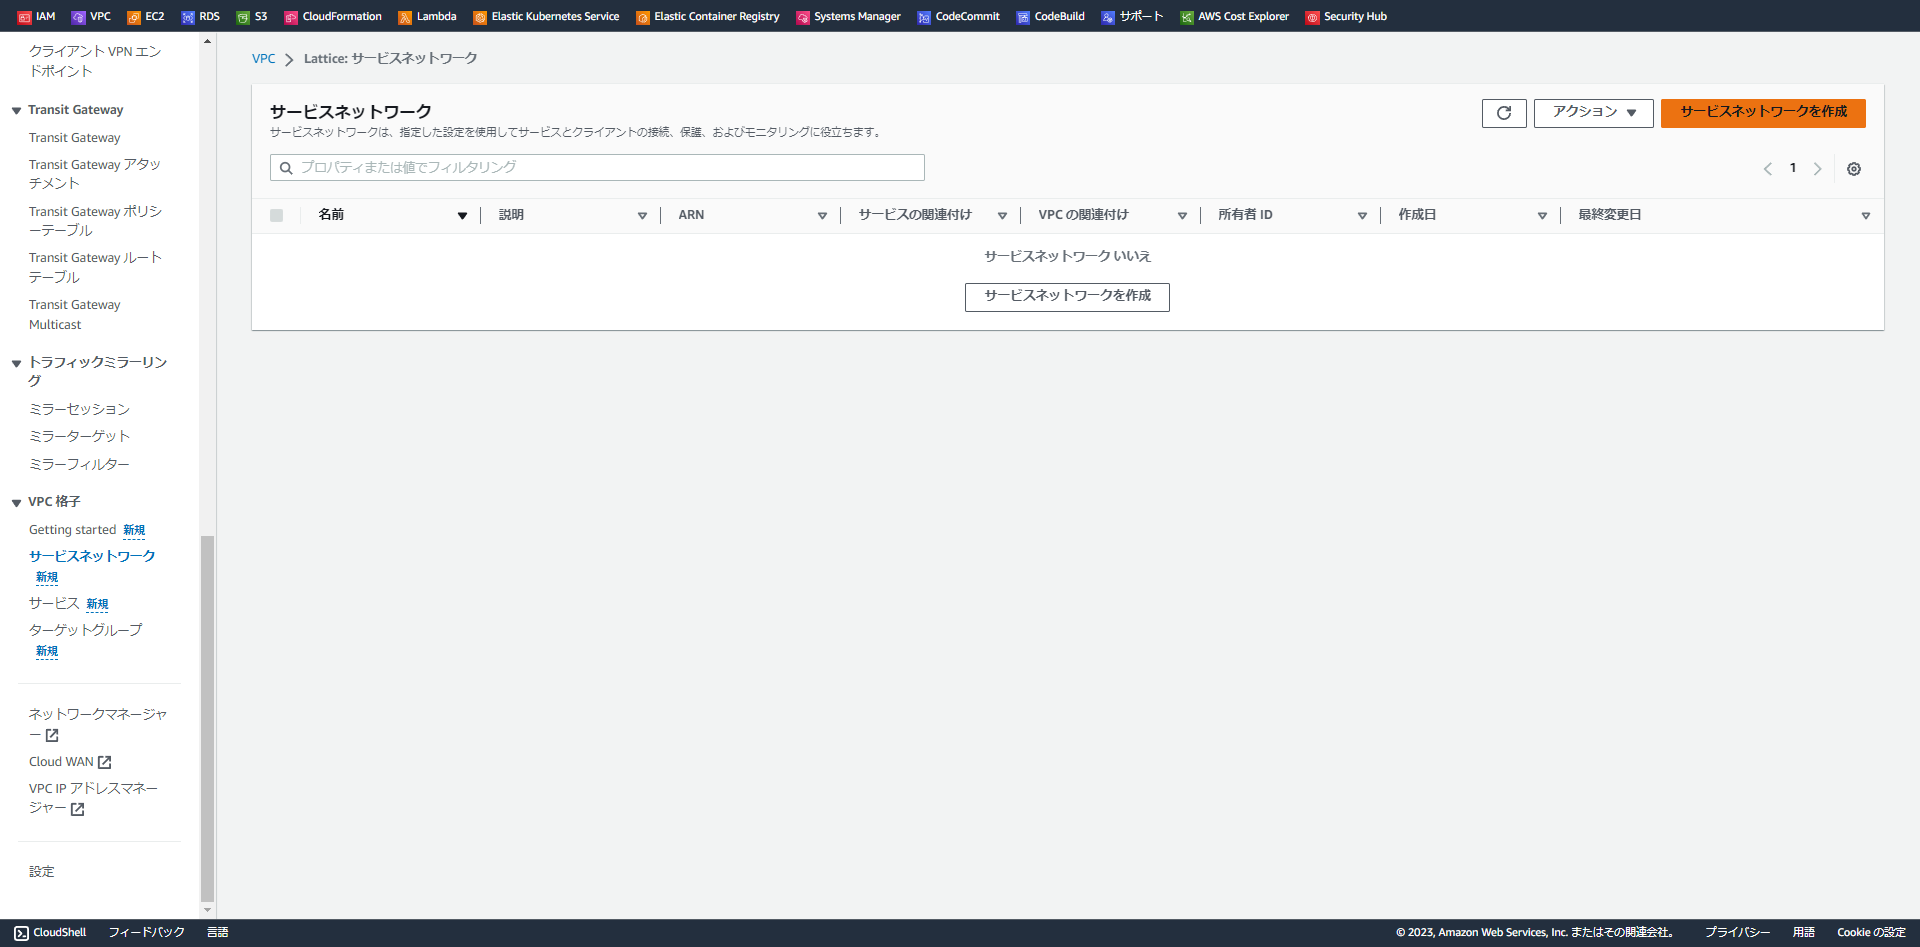This screenshot has width=1920, height=947.
Task: Open 設定 in the sidebar
Action: point(42,872)
